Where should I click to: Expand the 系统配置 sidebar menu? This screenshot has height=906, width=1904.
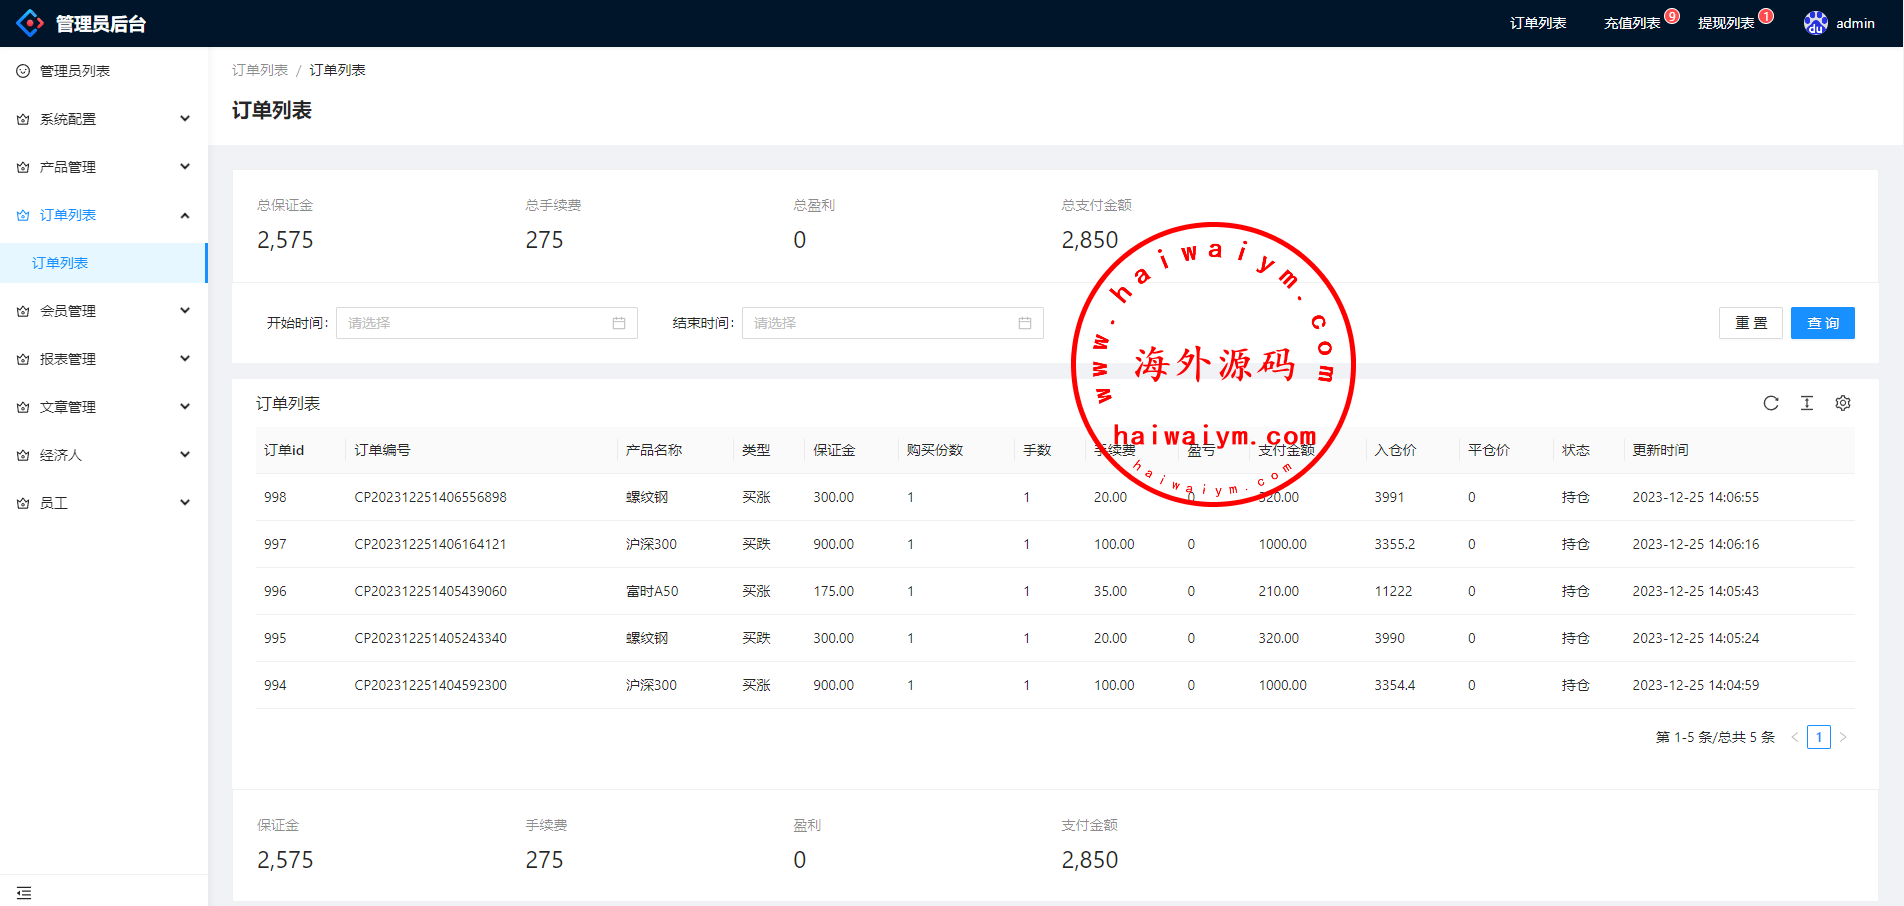[x=103, y=119]
